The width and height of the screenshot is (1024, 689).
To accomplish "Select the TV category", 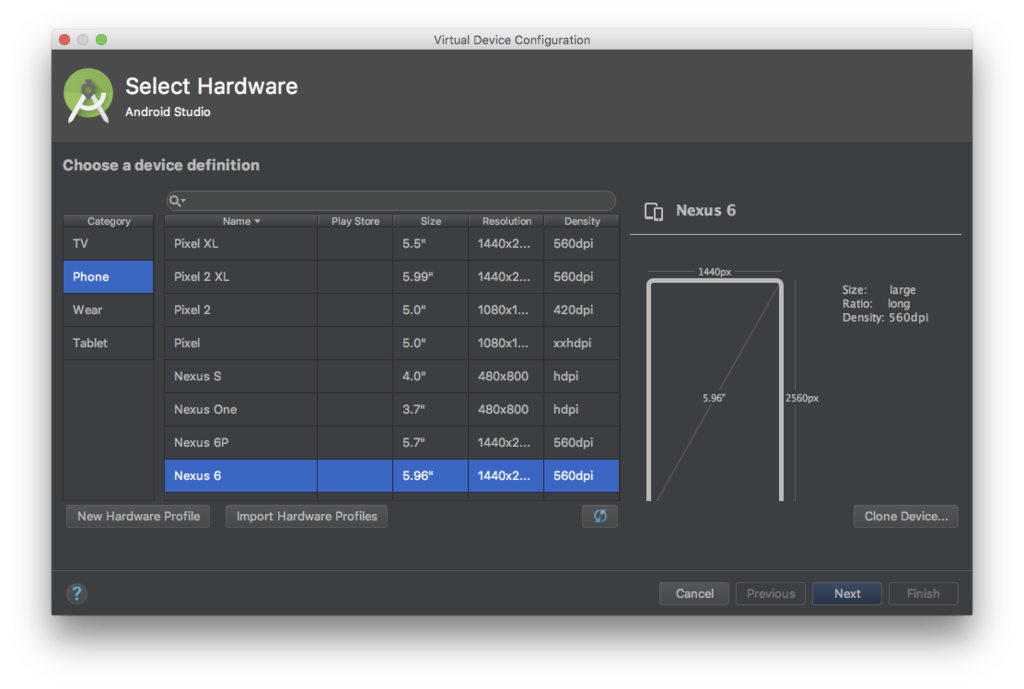I will pos(108,244).
